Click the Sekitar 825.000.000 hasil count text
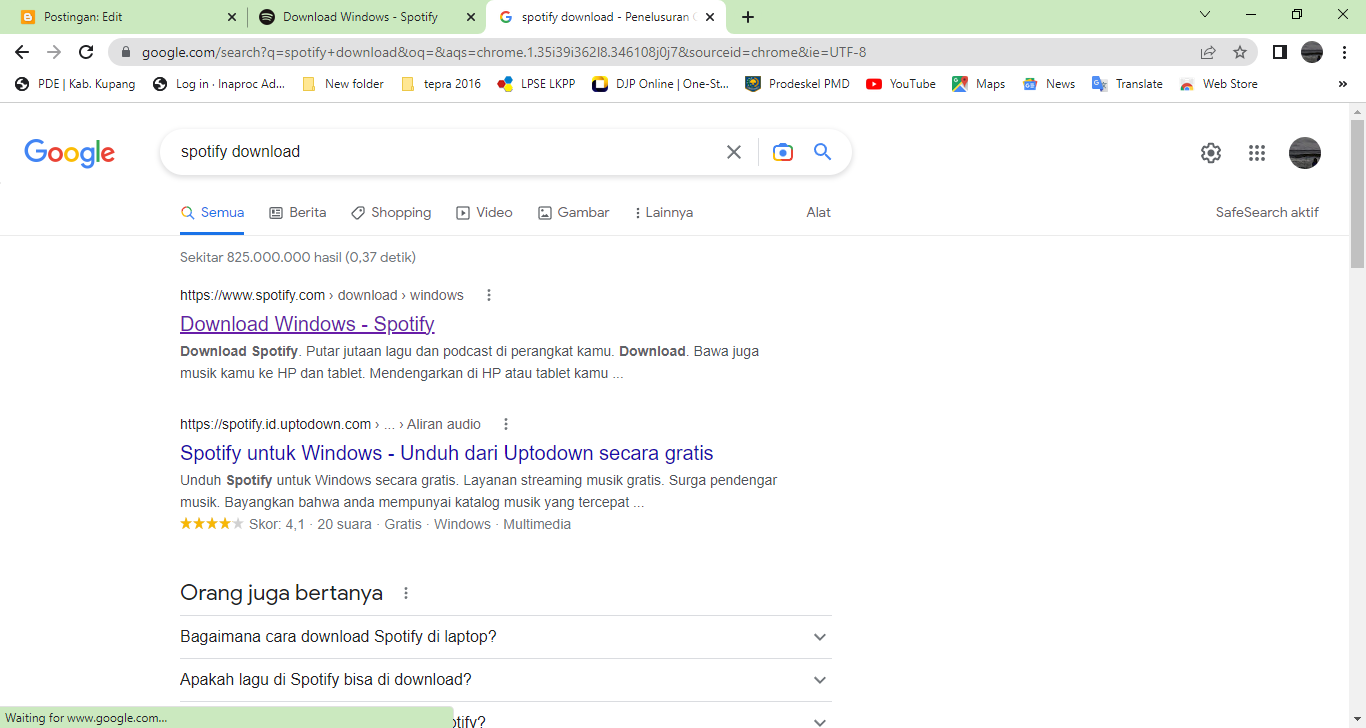The image size is (1366, 728). pos(298,257)
